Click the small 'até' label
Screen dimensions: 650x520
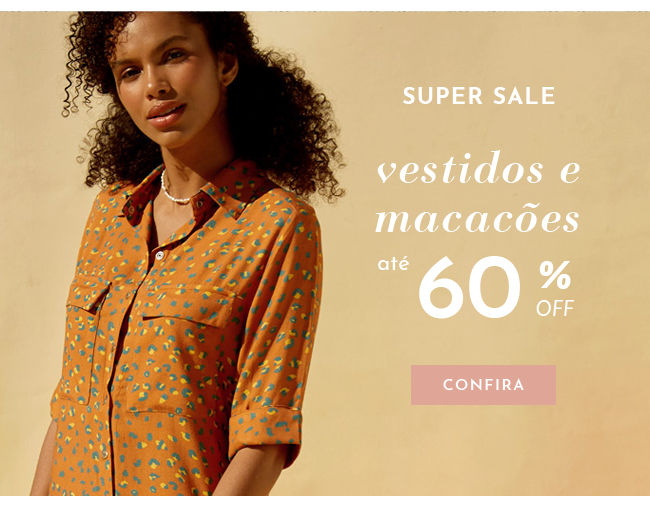point(393,264)
